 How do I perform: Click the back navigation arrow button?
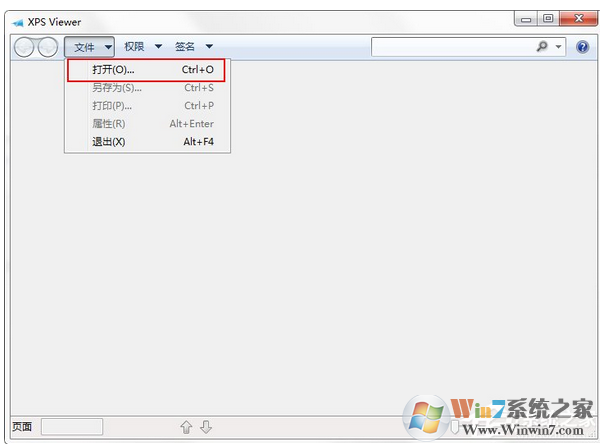pyautogui.click(x=24, y=47)
